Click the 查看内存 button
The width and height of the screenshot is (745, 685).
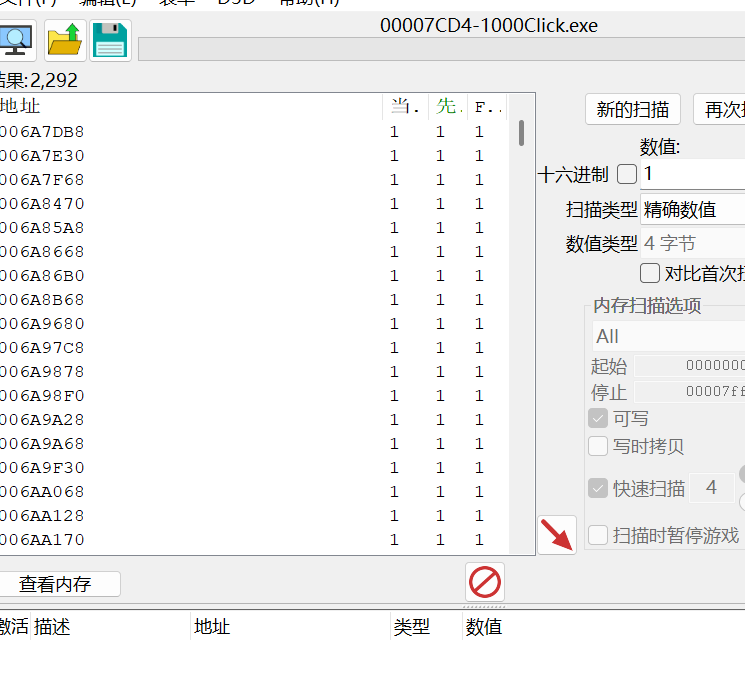click(x=55, y=584)
